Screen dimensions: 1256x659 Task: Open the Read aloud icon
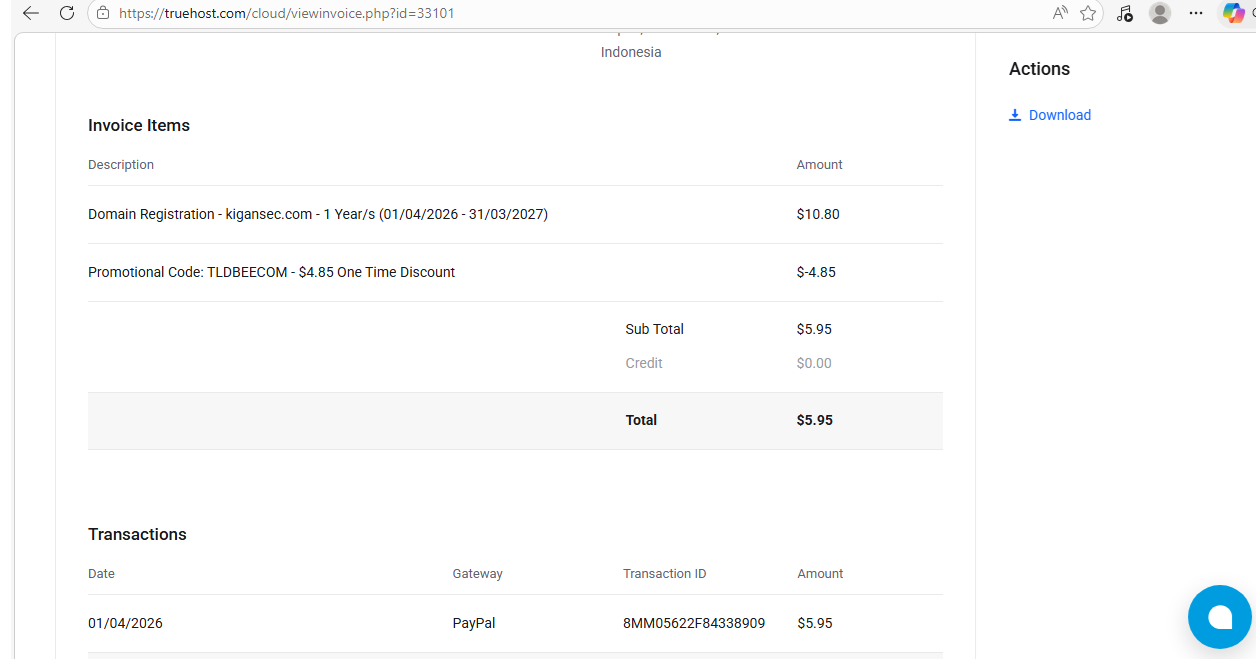[1060, 13]
